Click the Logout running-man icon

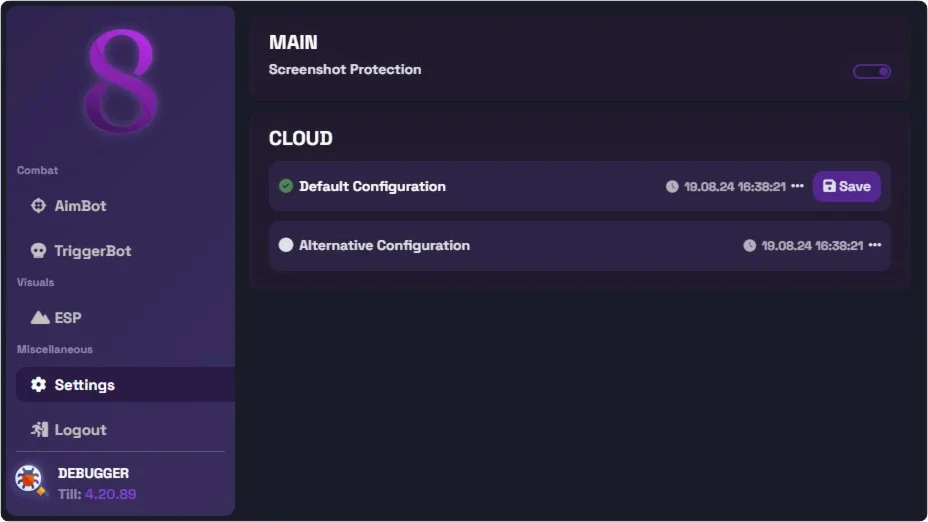(40, 430)
